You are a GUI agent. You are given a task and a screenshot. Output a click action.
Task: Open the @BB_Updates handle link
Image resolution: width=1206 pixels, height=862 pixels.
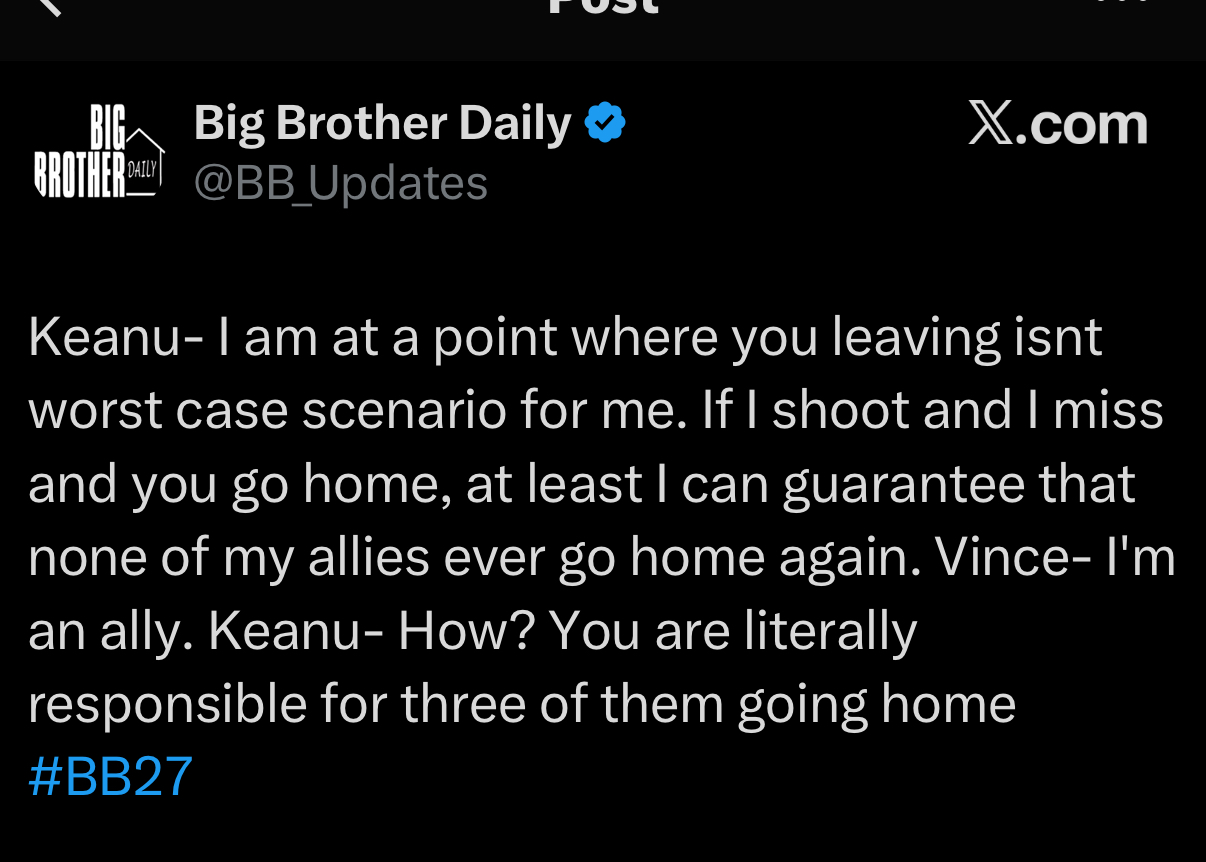point(340,184)
